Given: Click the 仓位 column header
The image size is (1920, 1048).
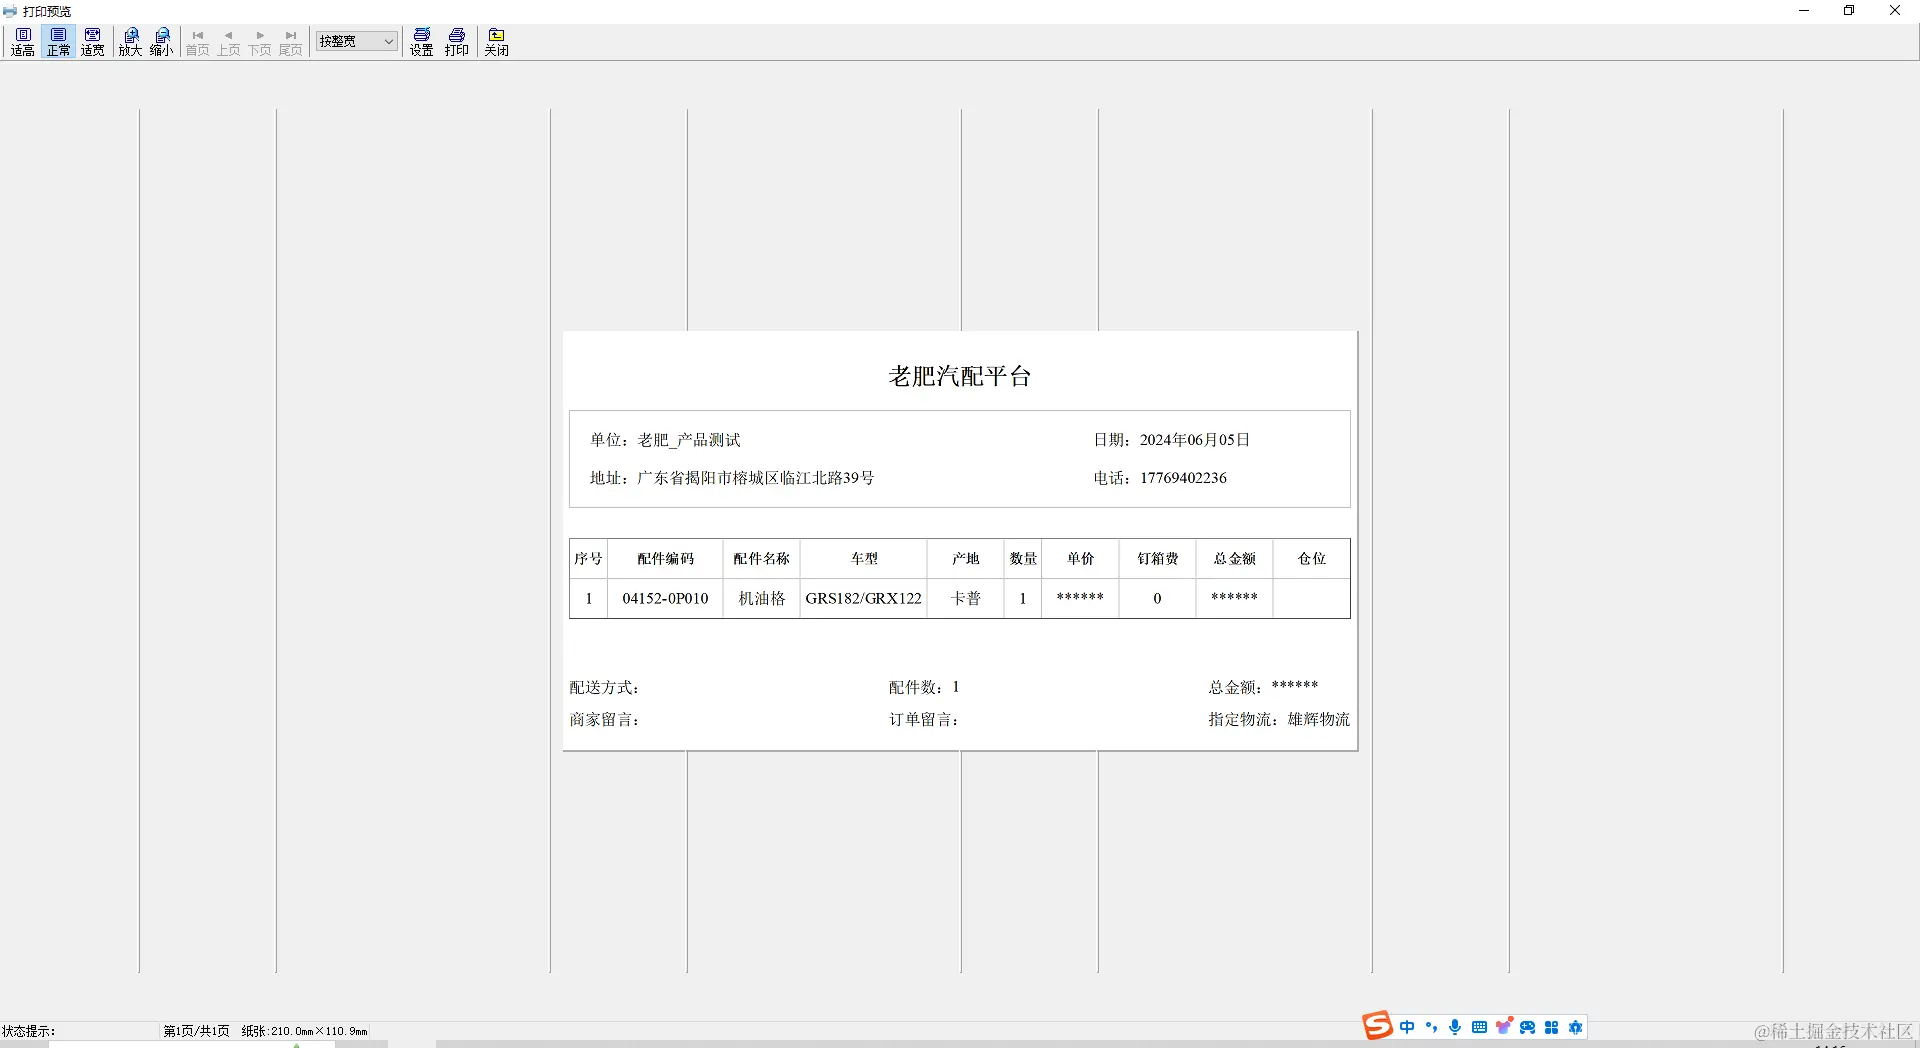Looking at the screenshot, I should tap(1311, 559).
